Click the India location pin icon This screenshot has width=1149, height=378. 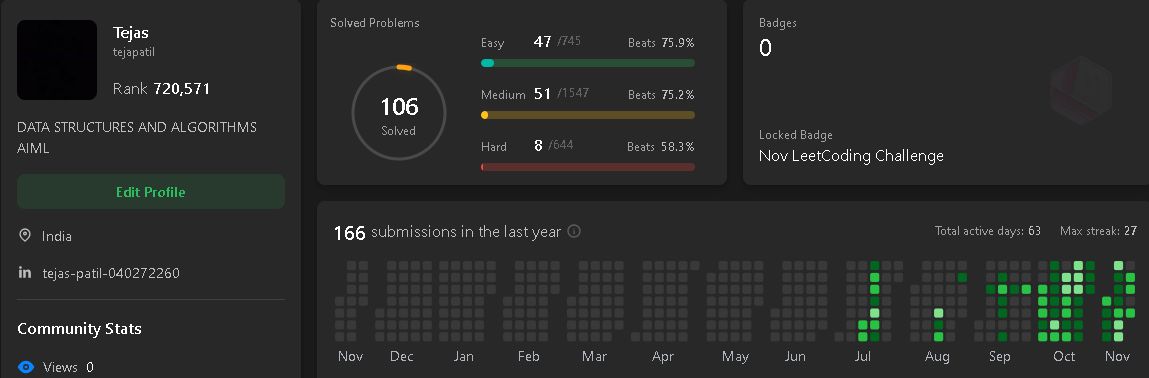pos(25,236)
